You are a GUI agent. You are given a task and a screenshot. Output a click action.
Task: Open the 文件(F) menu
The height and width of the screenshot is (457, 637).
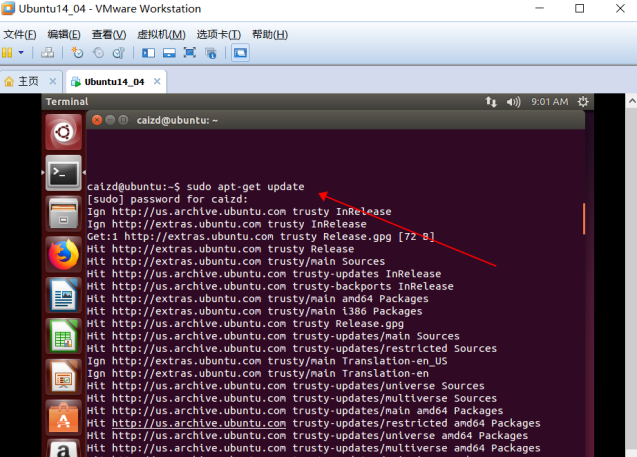tap(20, 35)
